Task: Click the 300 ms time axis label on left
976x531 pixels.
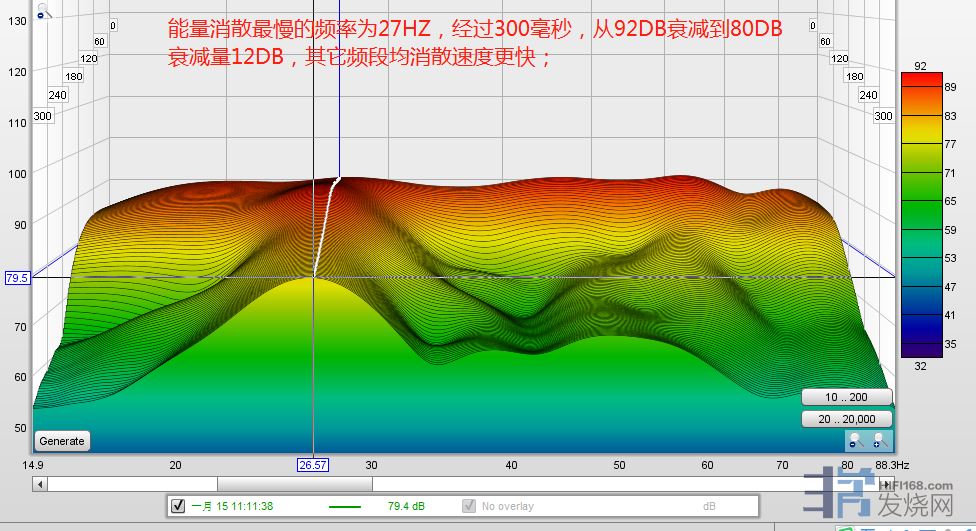Action: coord(42,117)
